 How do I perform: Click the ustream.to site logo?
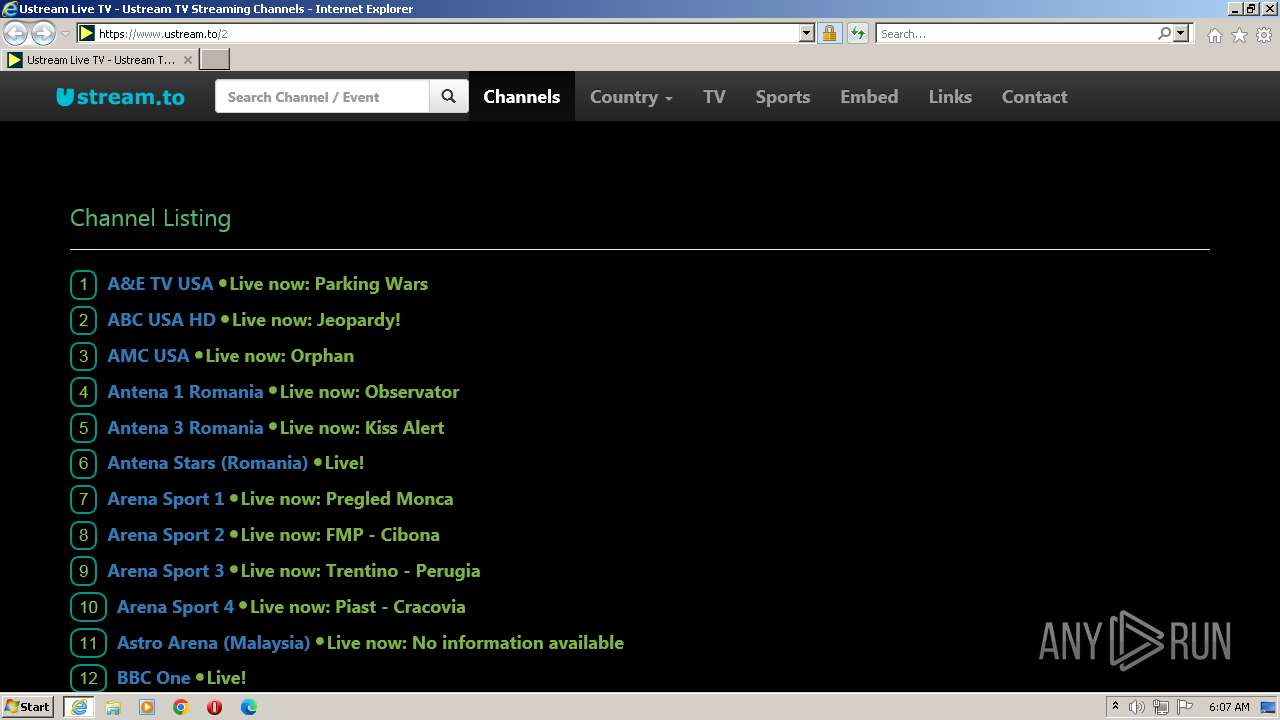click(120, 97)
